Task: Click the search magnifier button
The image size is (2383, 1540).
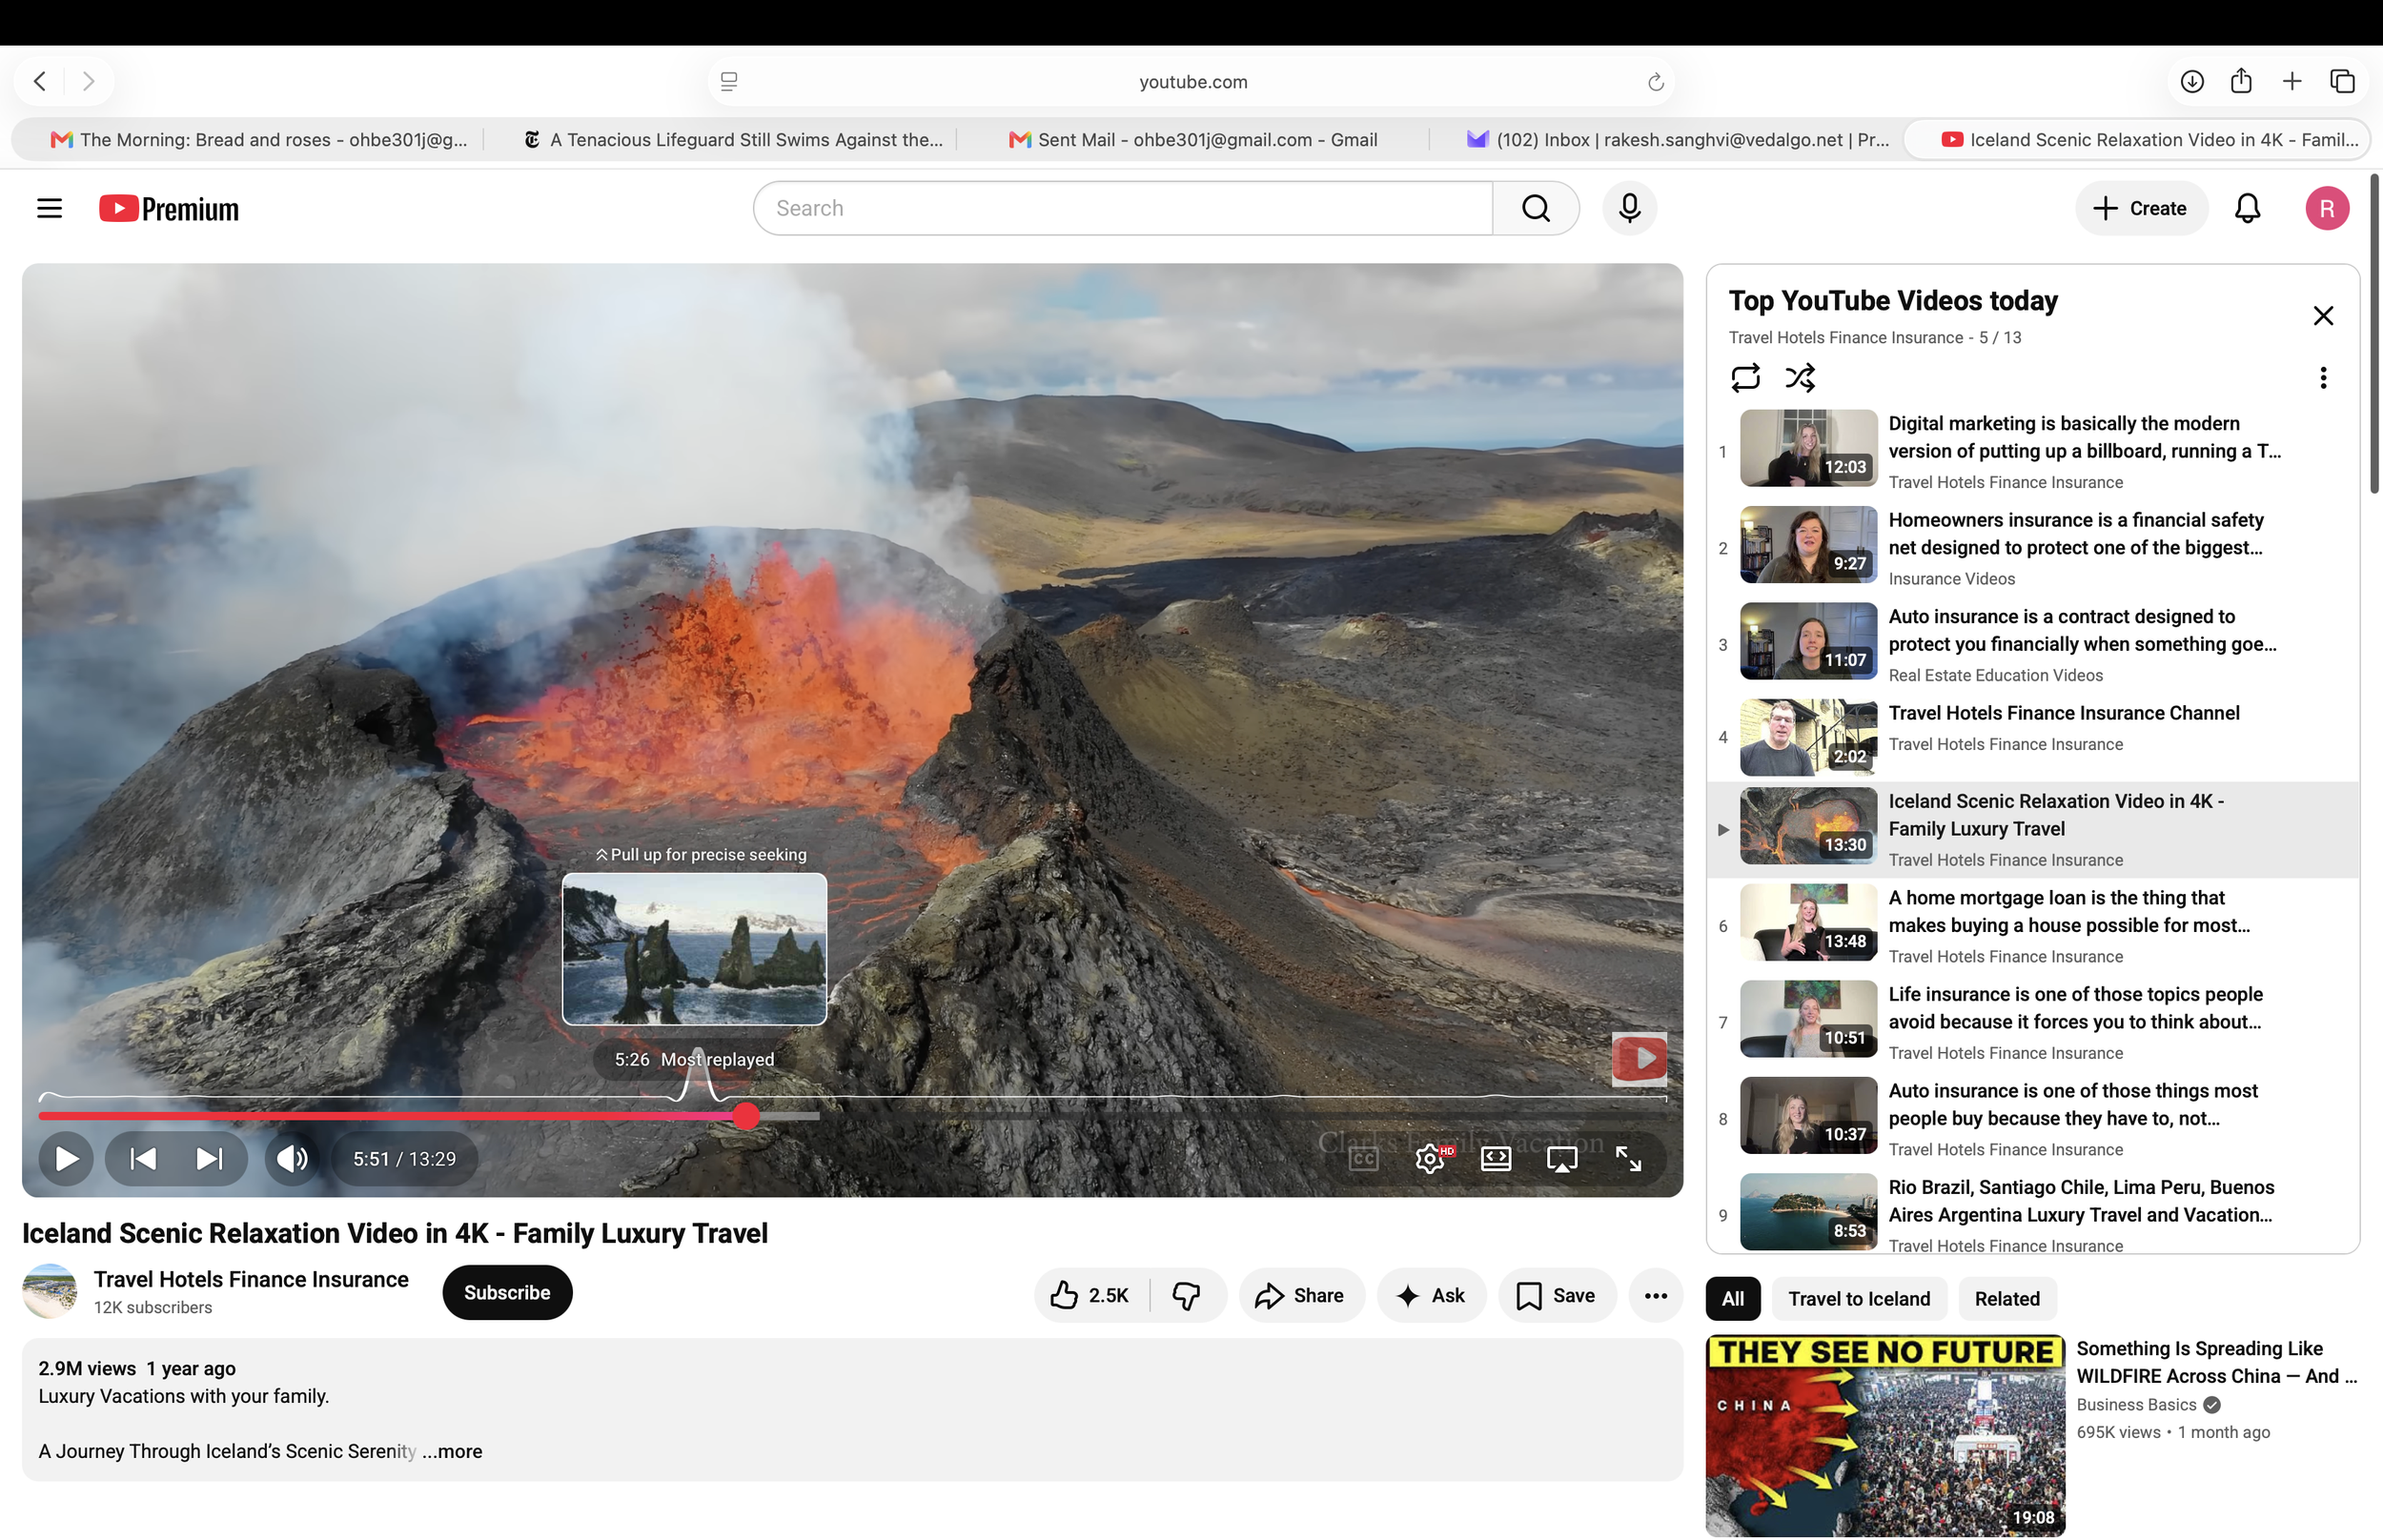Action: pos(1536,208)
